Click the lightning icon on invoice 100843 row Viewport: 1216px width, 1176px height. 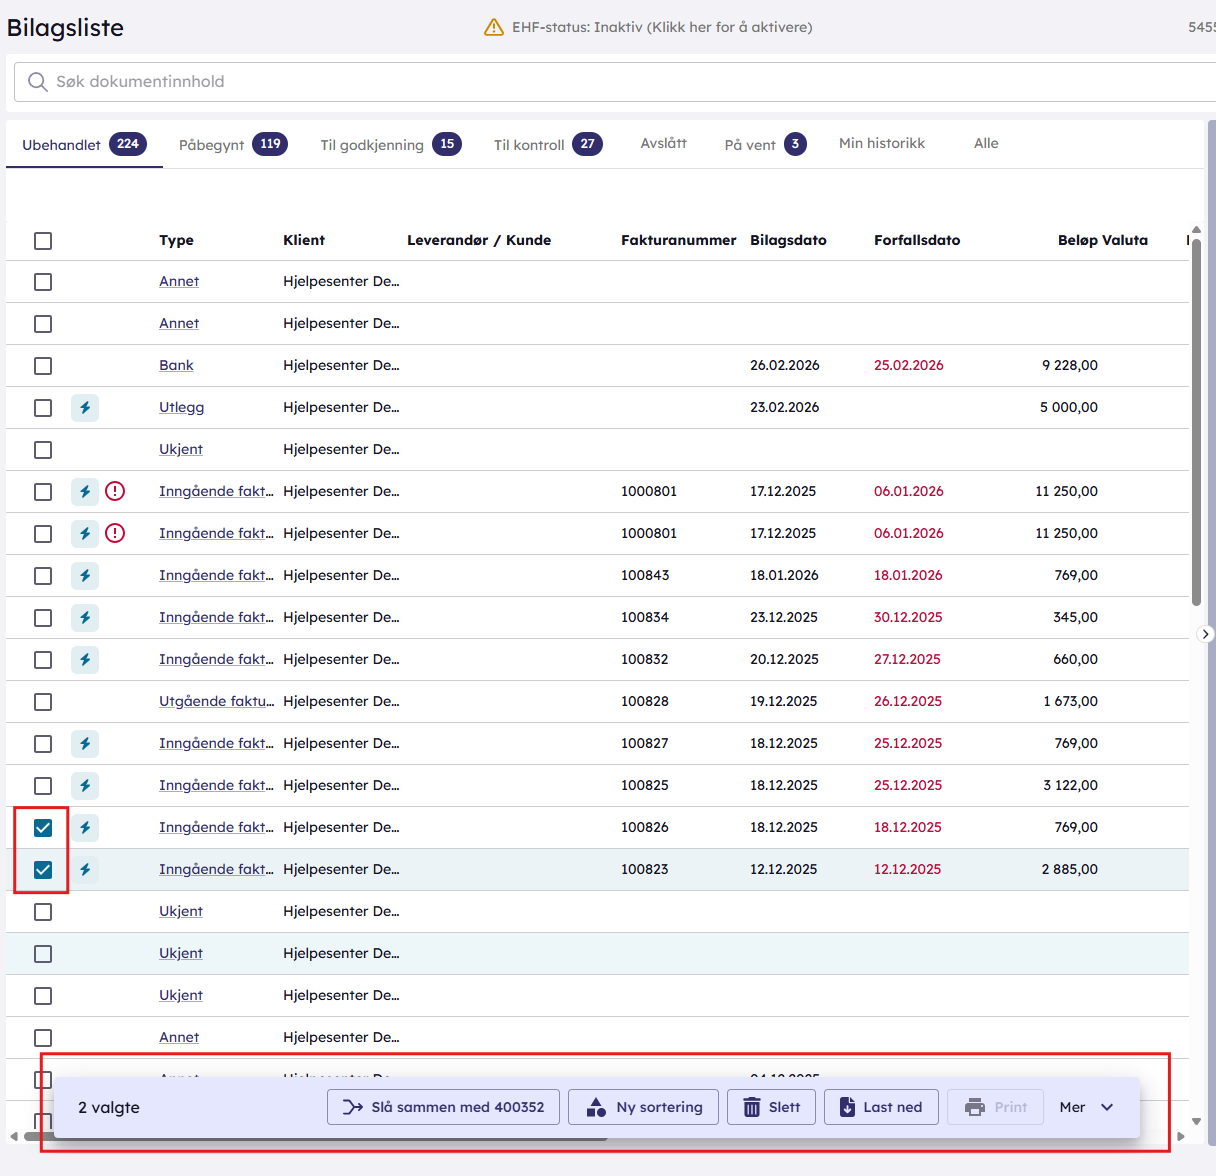coord(85,576)
